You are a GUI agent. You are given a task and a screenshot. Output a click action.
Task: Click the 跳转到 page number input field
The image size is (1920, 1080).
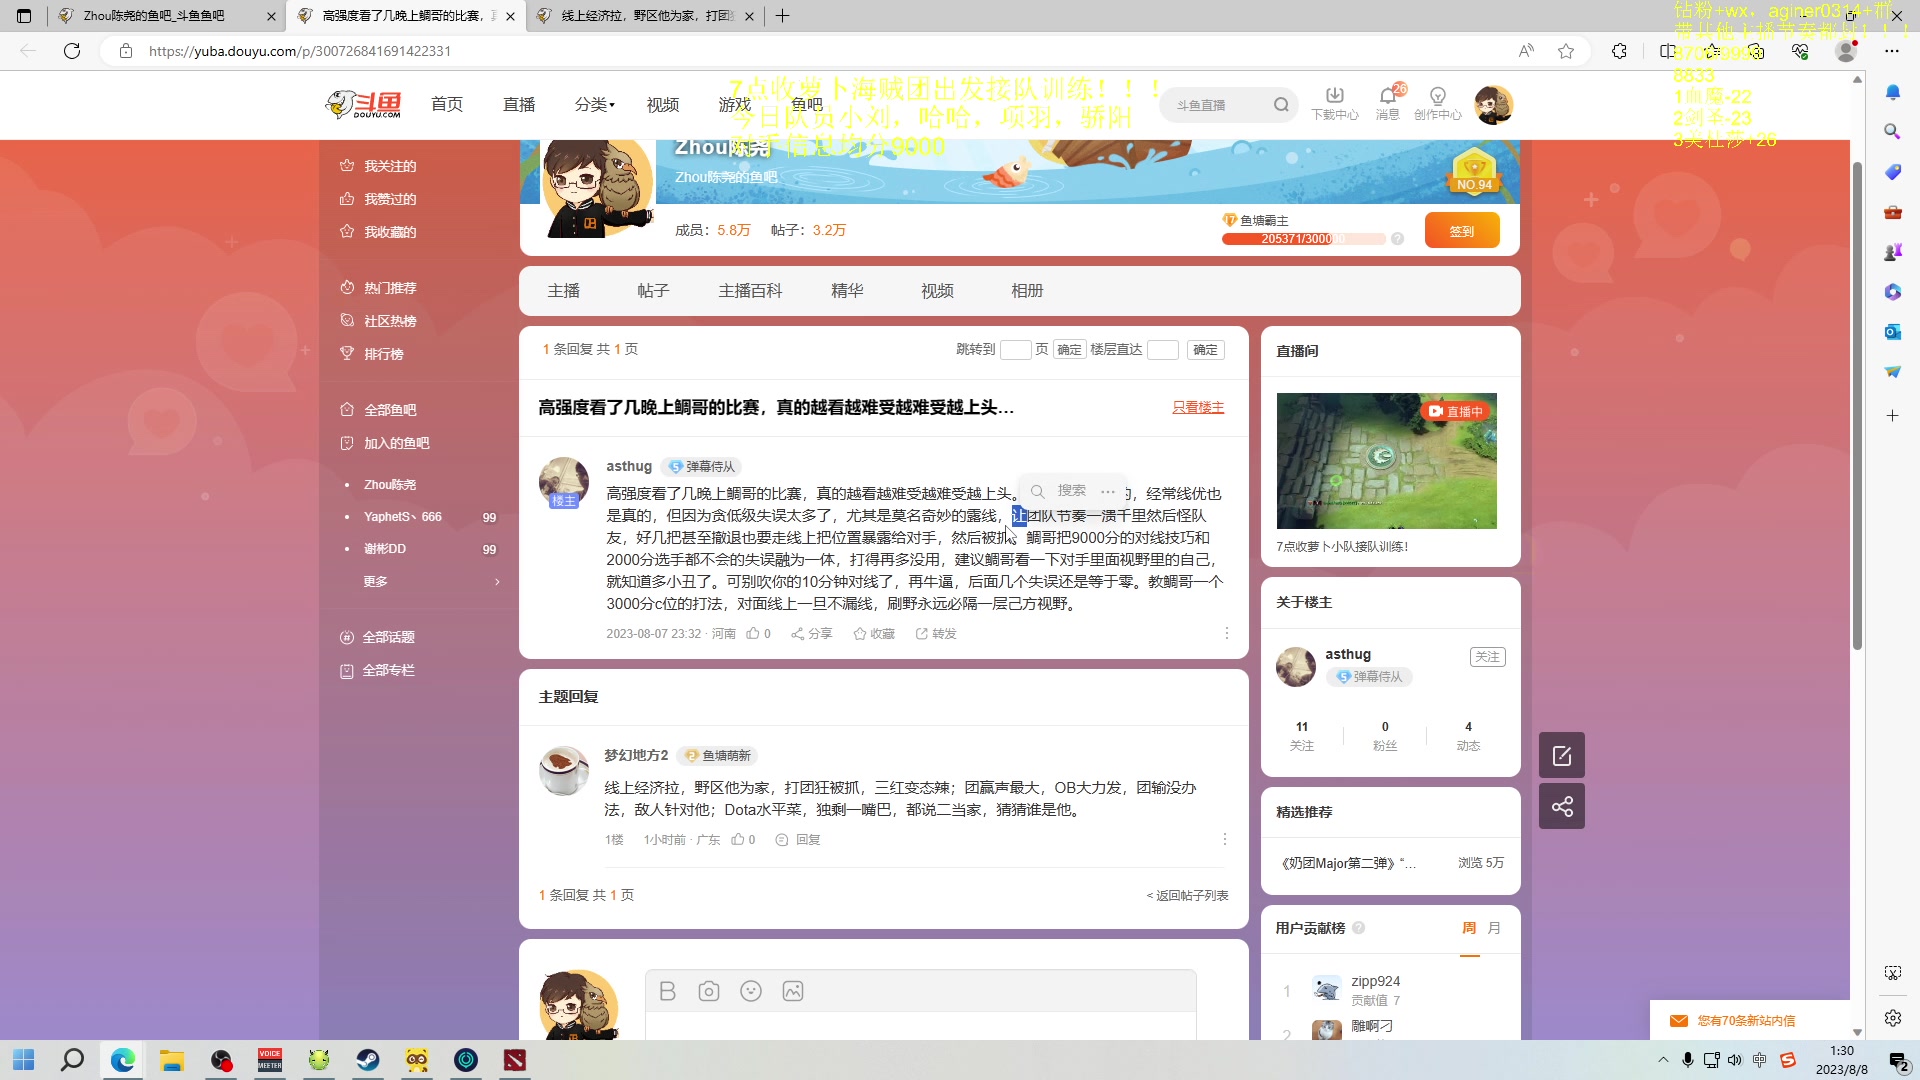pyautogui.click(x=1015, y=350)
